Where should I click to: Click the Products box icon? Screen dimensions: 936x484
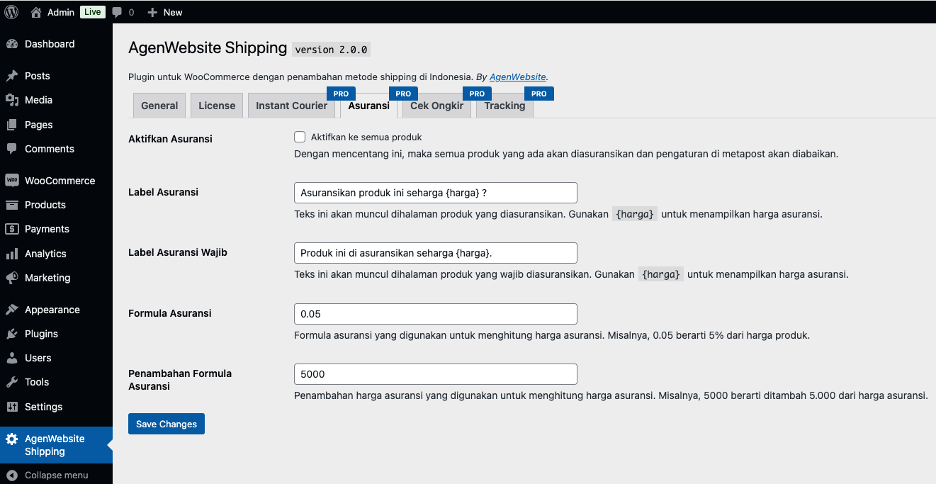[x=12, y=205]
